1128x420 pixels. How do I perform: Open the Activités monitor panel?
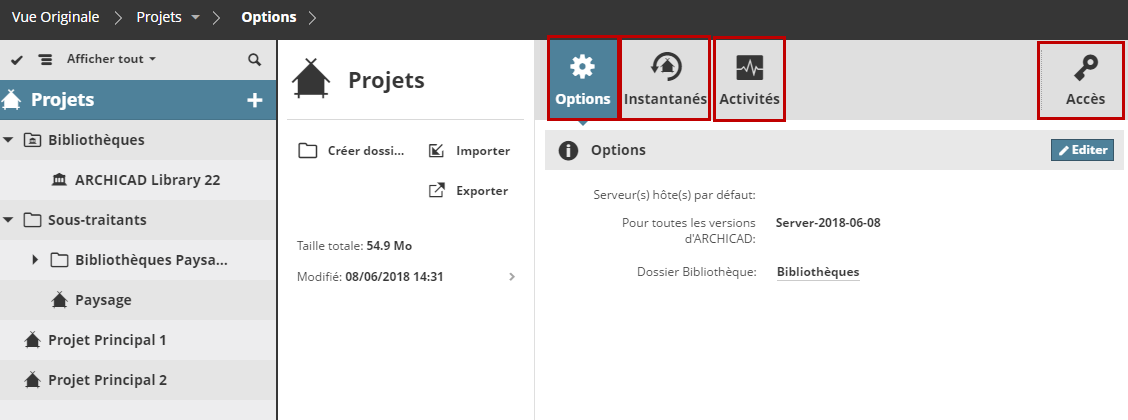coord(749,79)
